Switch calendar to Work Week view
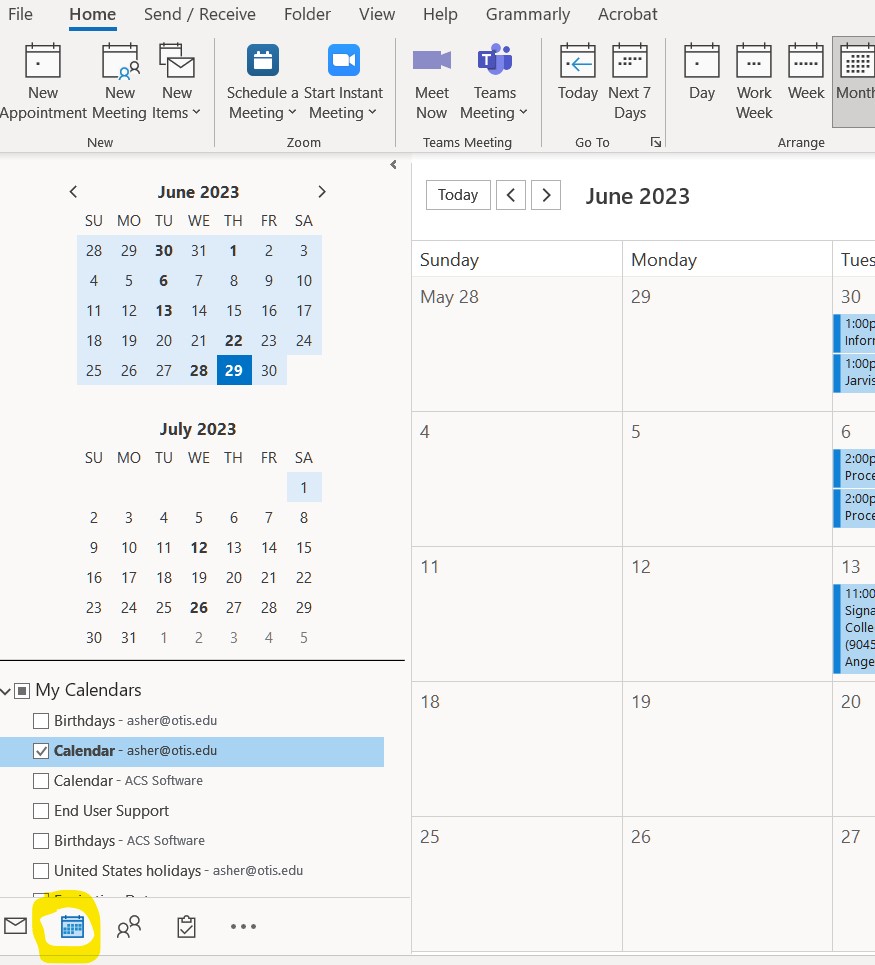Image resolution: width=875 pixels, height=965 pixels. 753,80
